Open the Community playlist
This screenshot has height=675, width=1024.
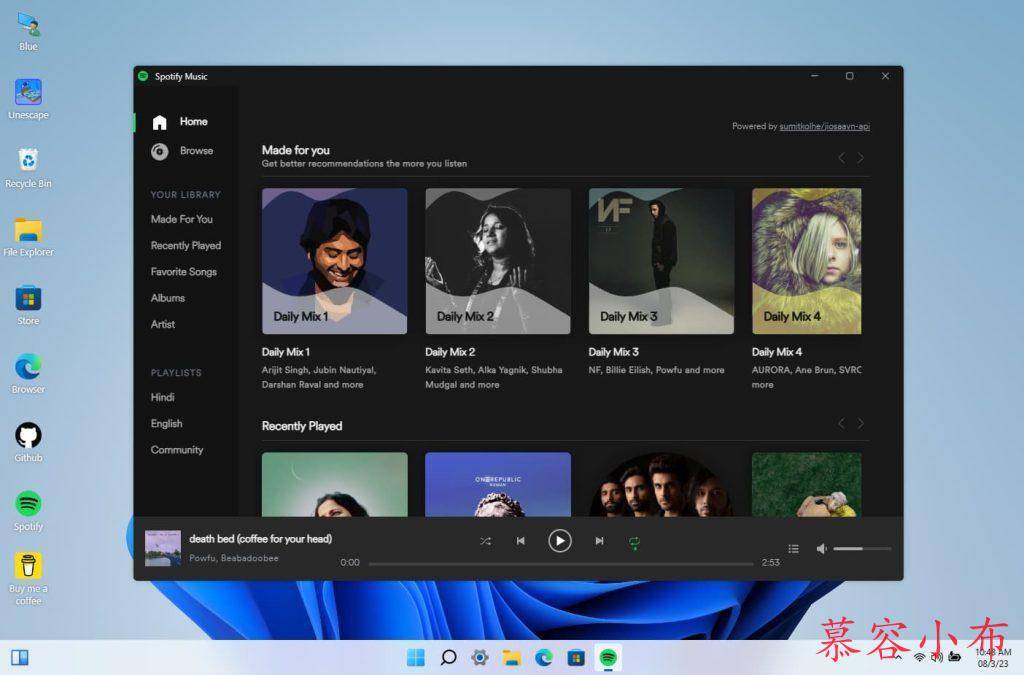(x=177, y=450)
